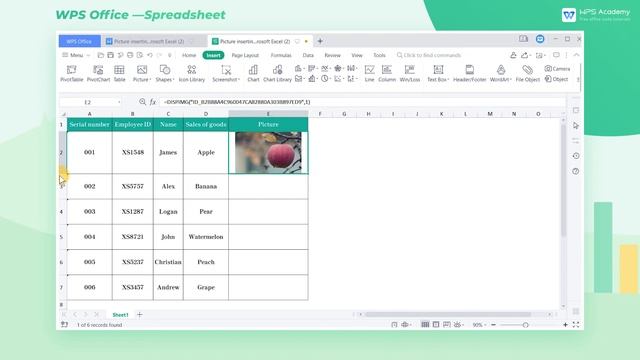Viewport: 640px width, 360px height.
Task: Switch to Page Break Preview in the status bar
Action: [x=447, y=325]
